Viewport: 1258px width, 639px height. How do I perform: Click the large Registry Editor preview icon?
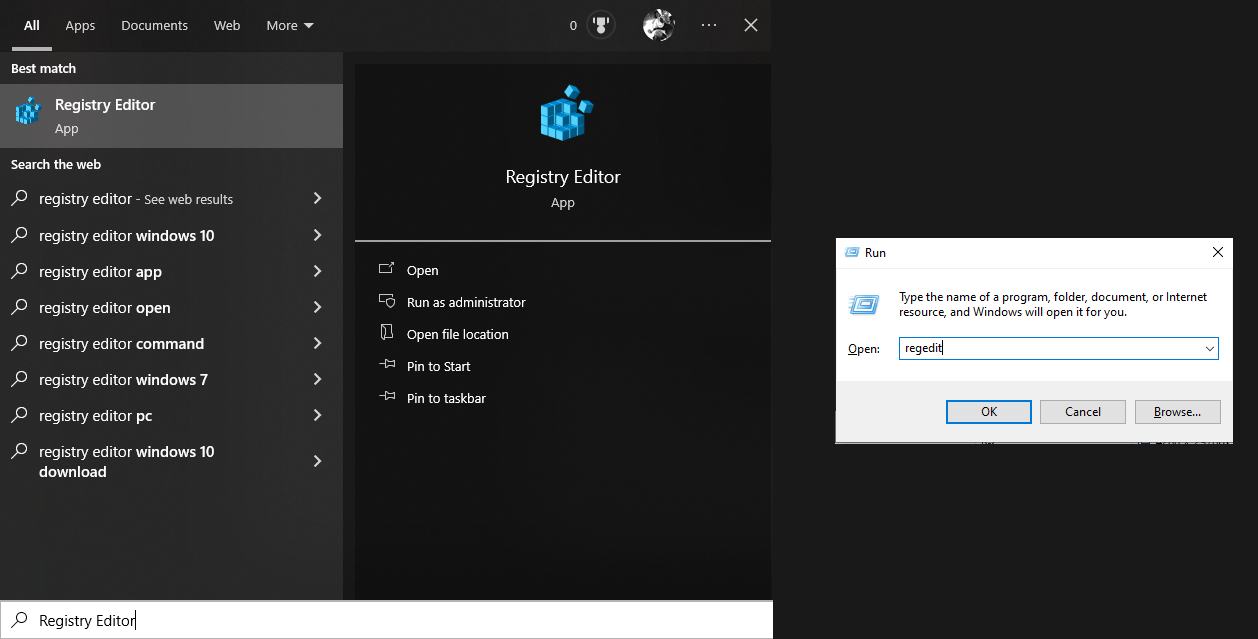coord(565,113)
